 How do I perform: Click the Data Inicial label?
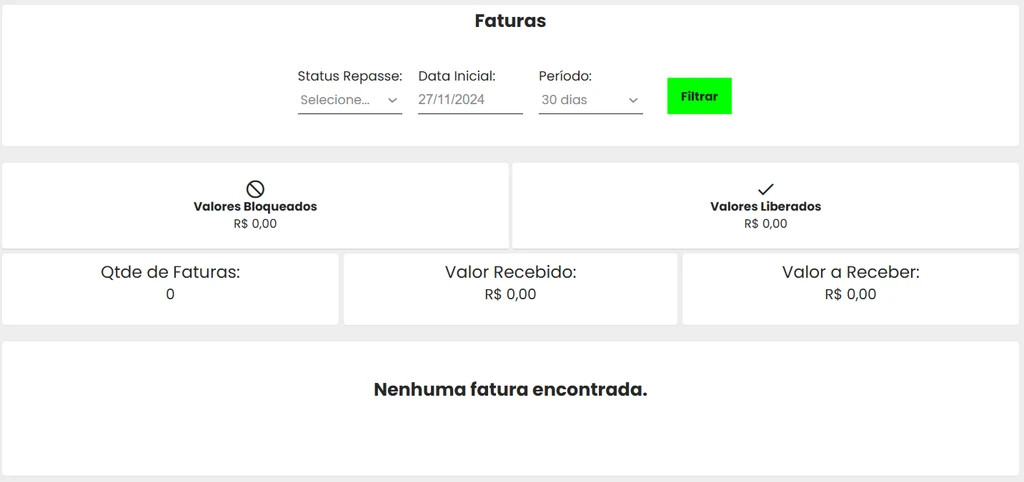(x=457, y=76)
